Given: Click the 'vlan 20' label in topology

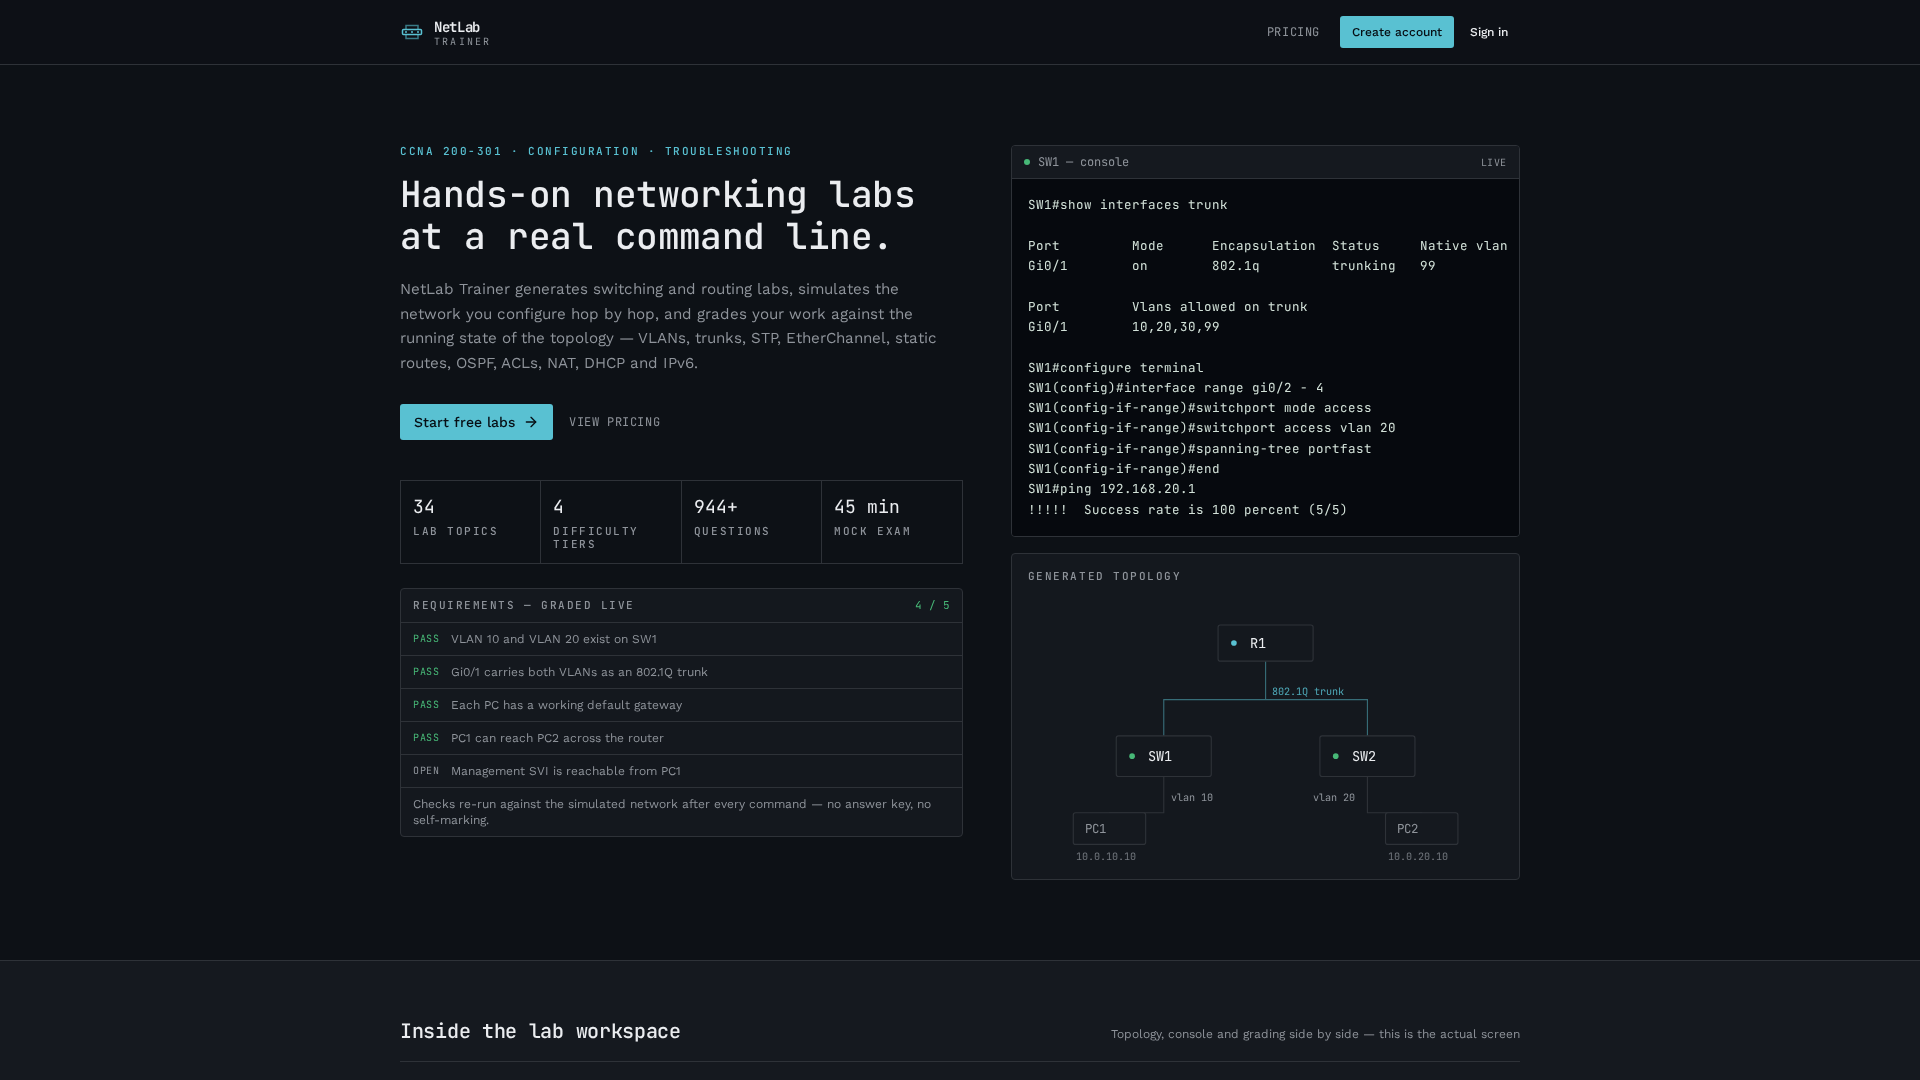Looking at the screenshot, I should pyautogui.click(x=1334, y=798).
